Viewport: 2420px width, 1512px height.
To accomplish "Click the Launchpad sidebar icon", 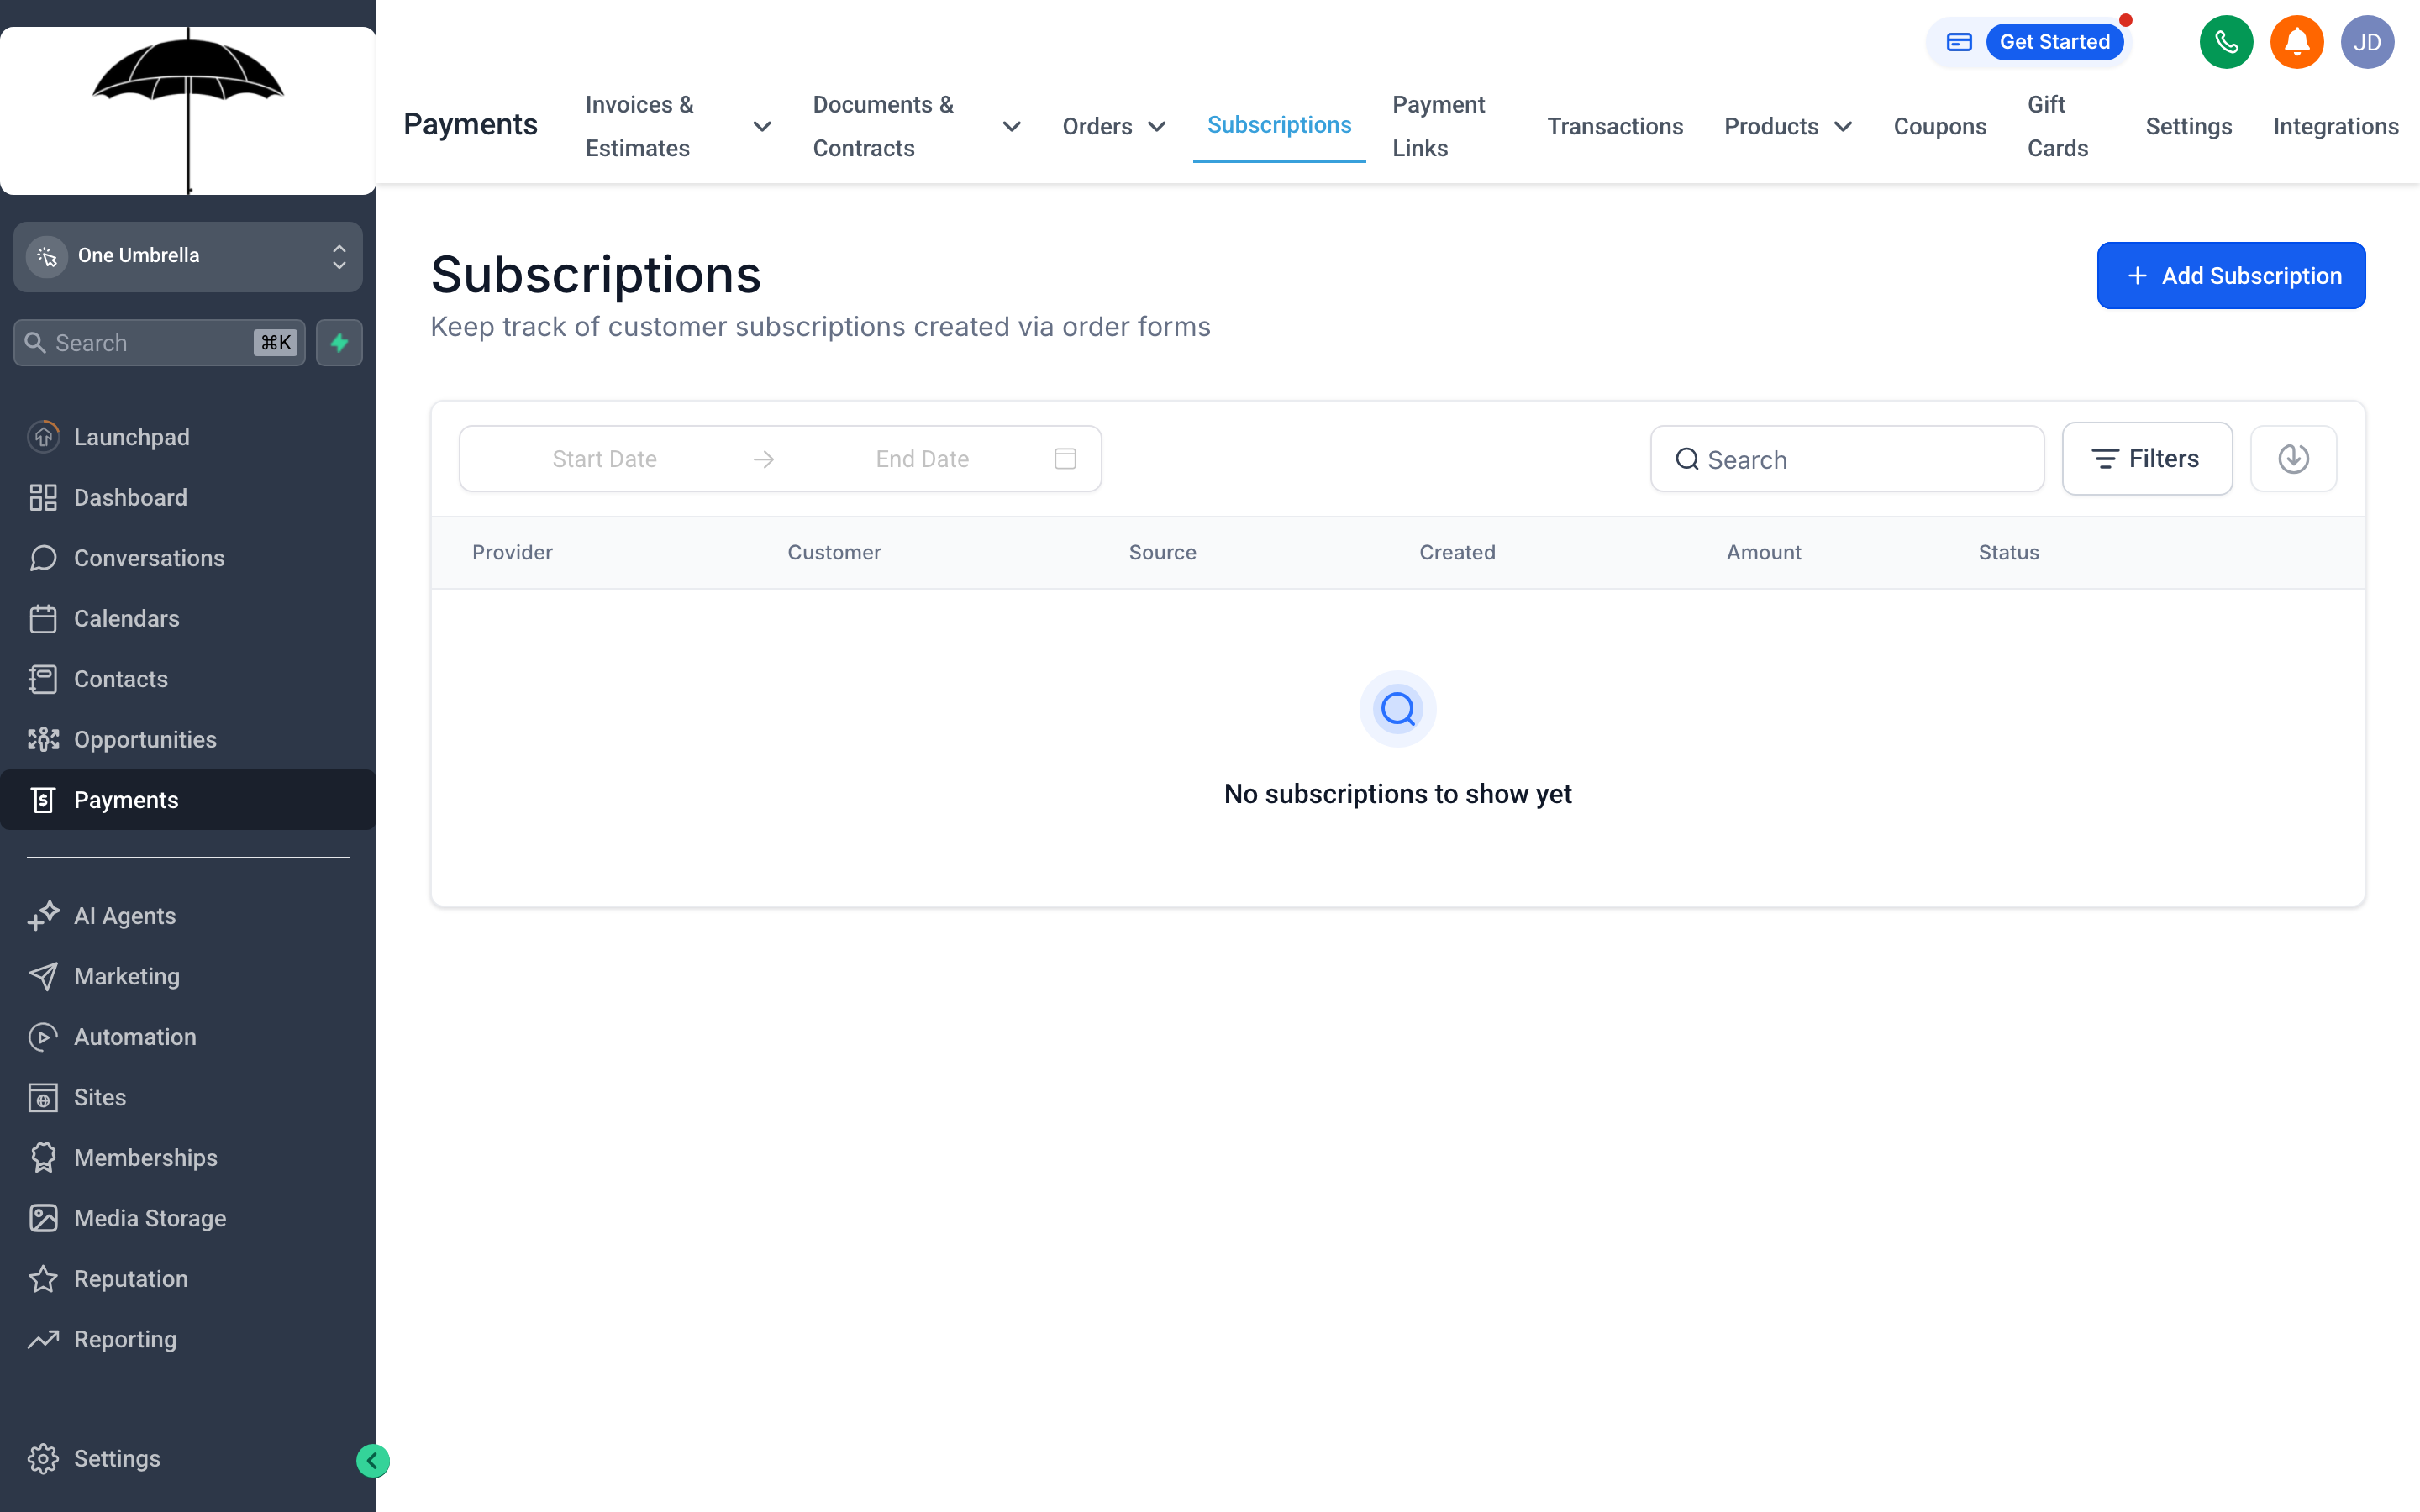I will (43, 437).
